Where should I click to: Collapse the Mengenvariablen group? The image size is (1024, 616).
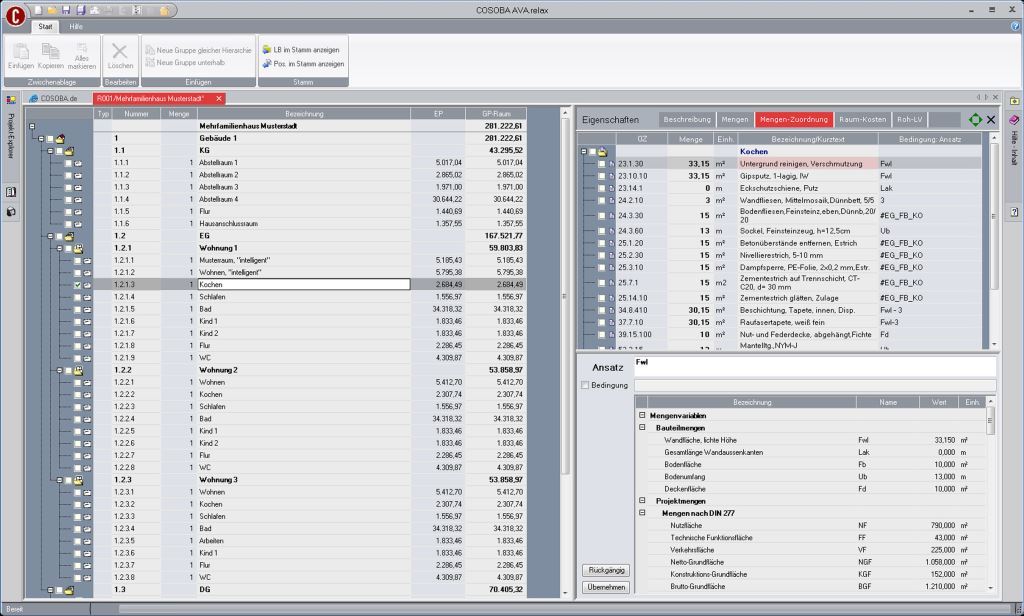point(641,414)
